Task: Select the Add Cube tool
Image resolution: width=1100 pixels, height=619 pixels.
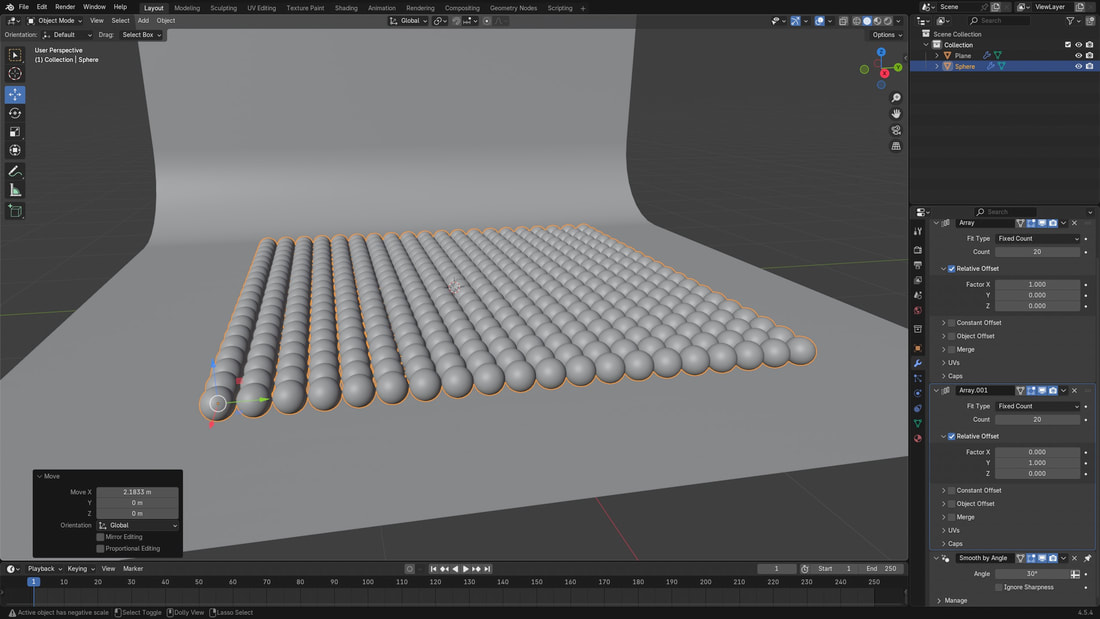Action: click(x=15, y=211)
